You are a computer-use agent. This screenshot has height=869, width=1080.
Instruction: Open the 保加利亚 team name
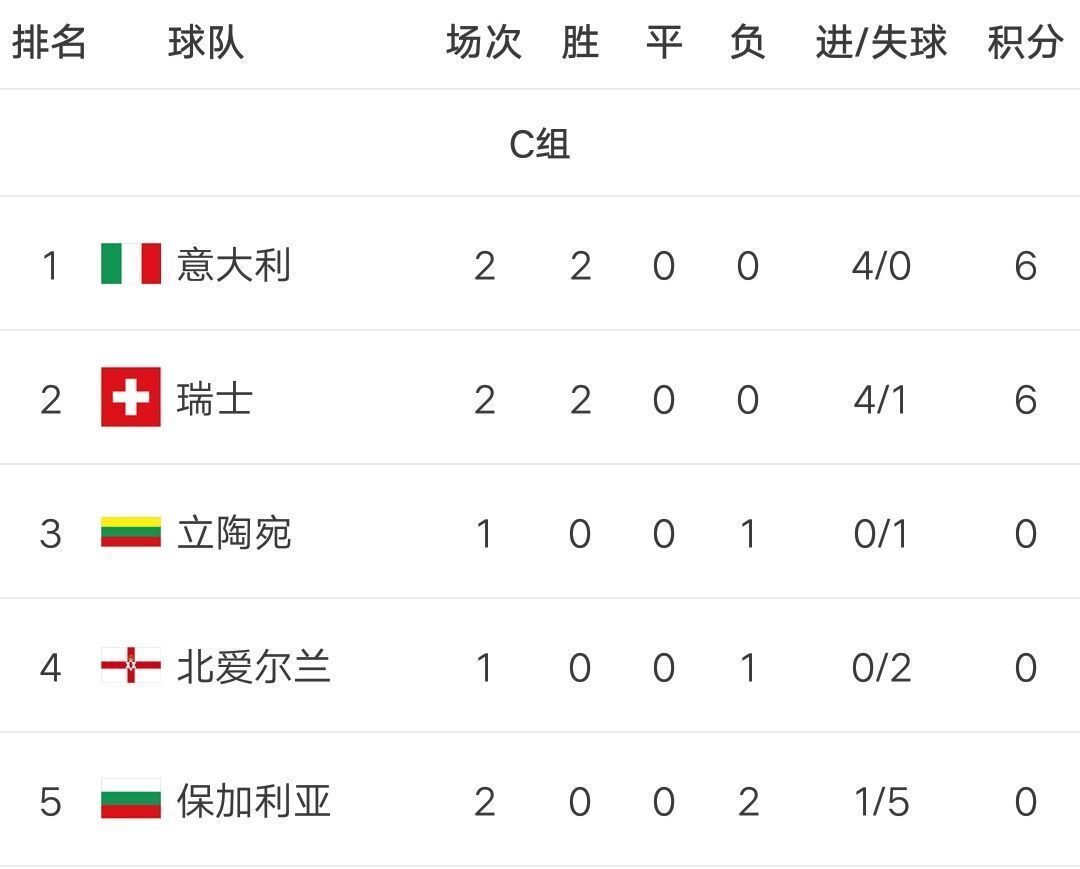click(253, 801)
